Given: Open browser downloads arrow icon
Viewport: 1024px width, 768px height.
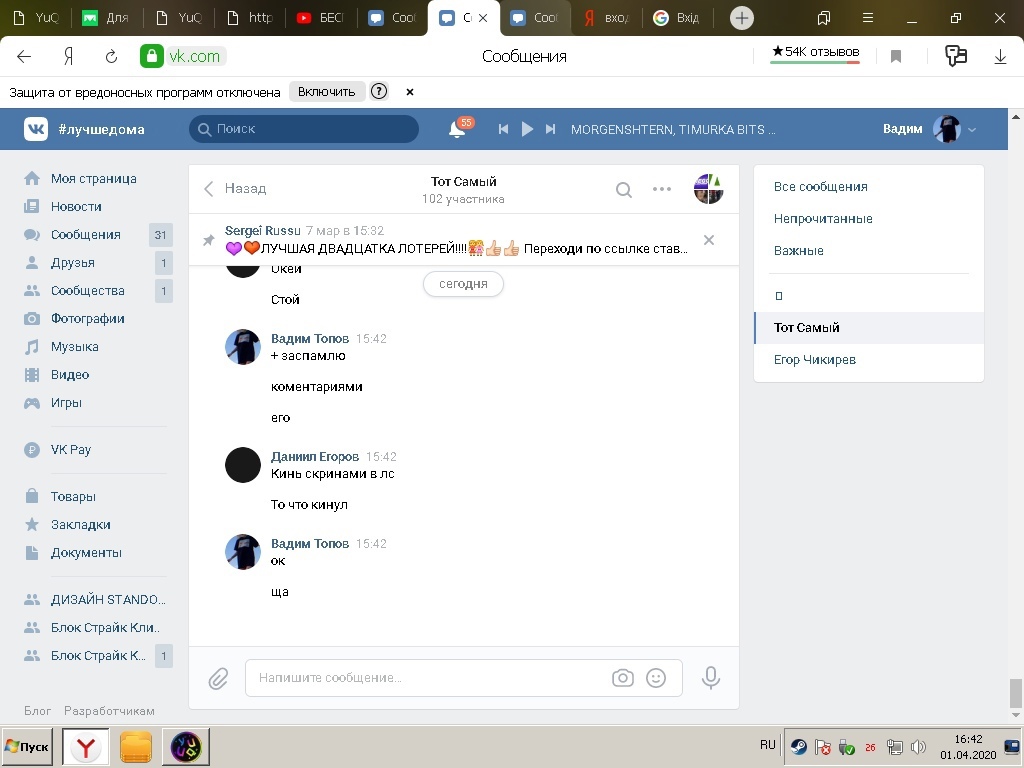Looking at the screenshot, I should 1000,57.
